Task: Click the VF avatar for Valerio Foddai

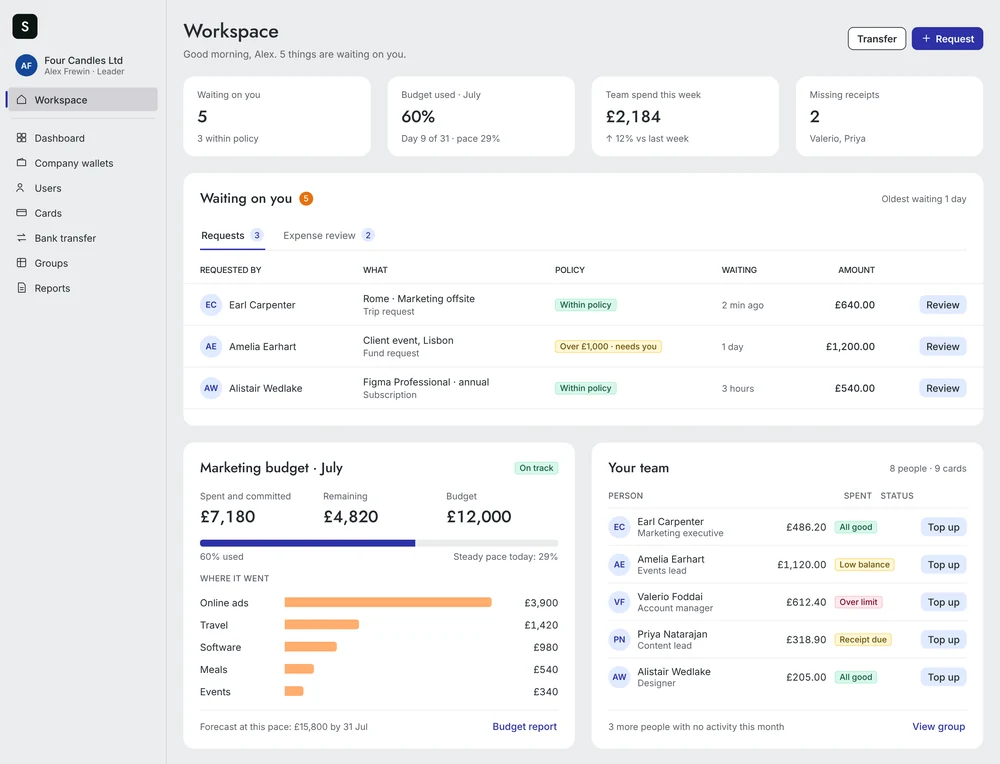Action: pyautogui.click(x=619, y=602)
